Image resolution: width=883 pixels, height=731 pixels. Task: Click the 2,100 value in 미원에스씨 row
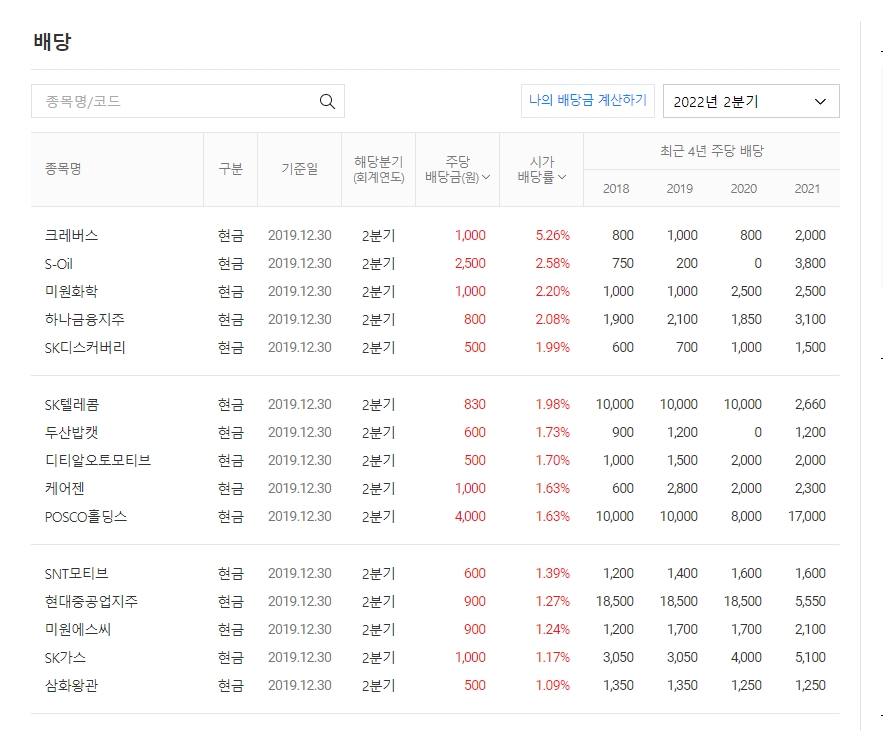[810, 629]
